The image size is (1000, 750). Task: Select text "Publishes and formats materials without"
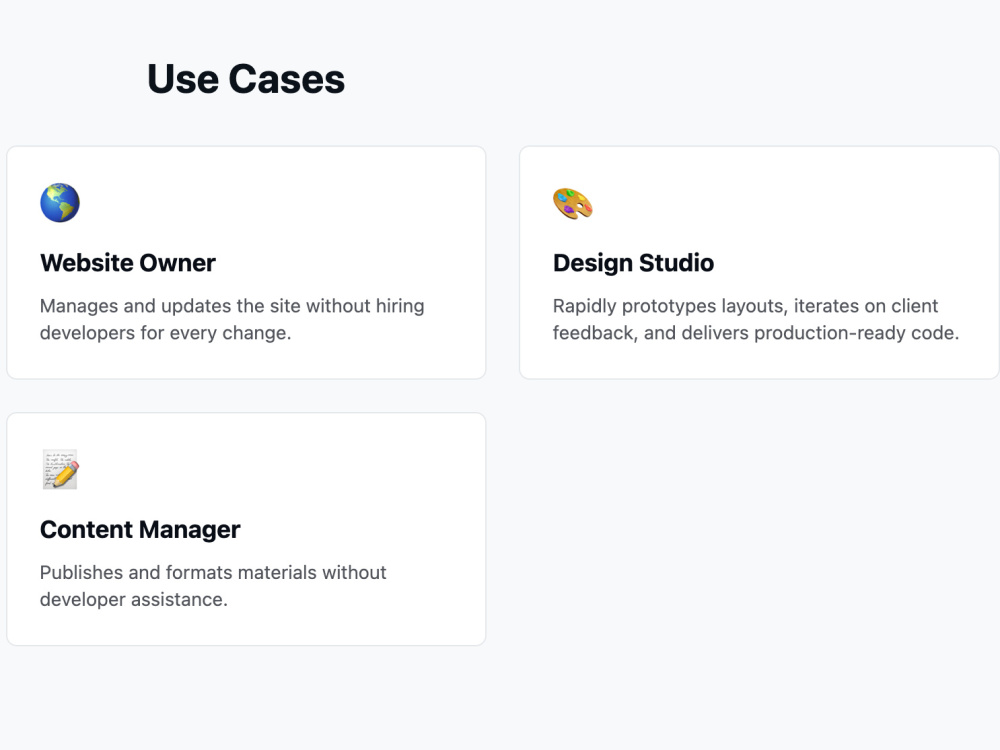pyautogui.click(x=213, y=573)
